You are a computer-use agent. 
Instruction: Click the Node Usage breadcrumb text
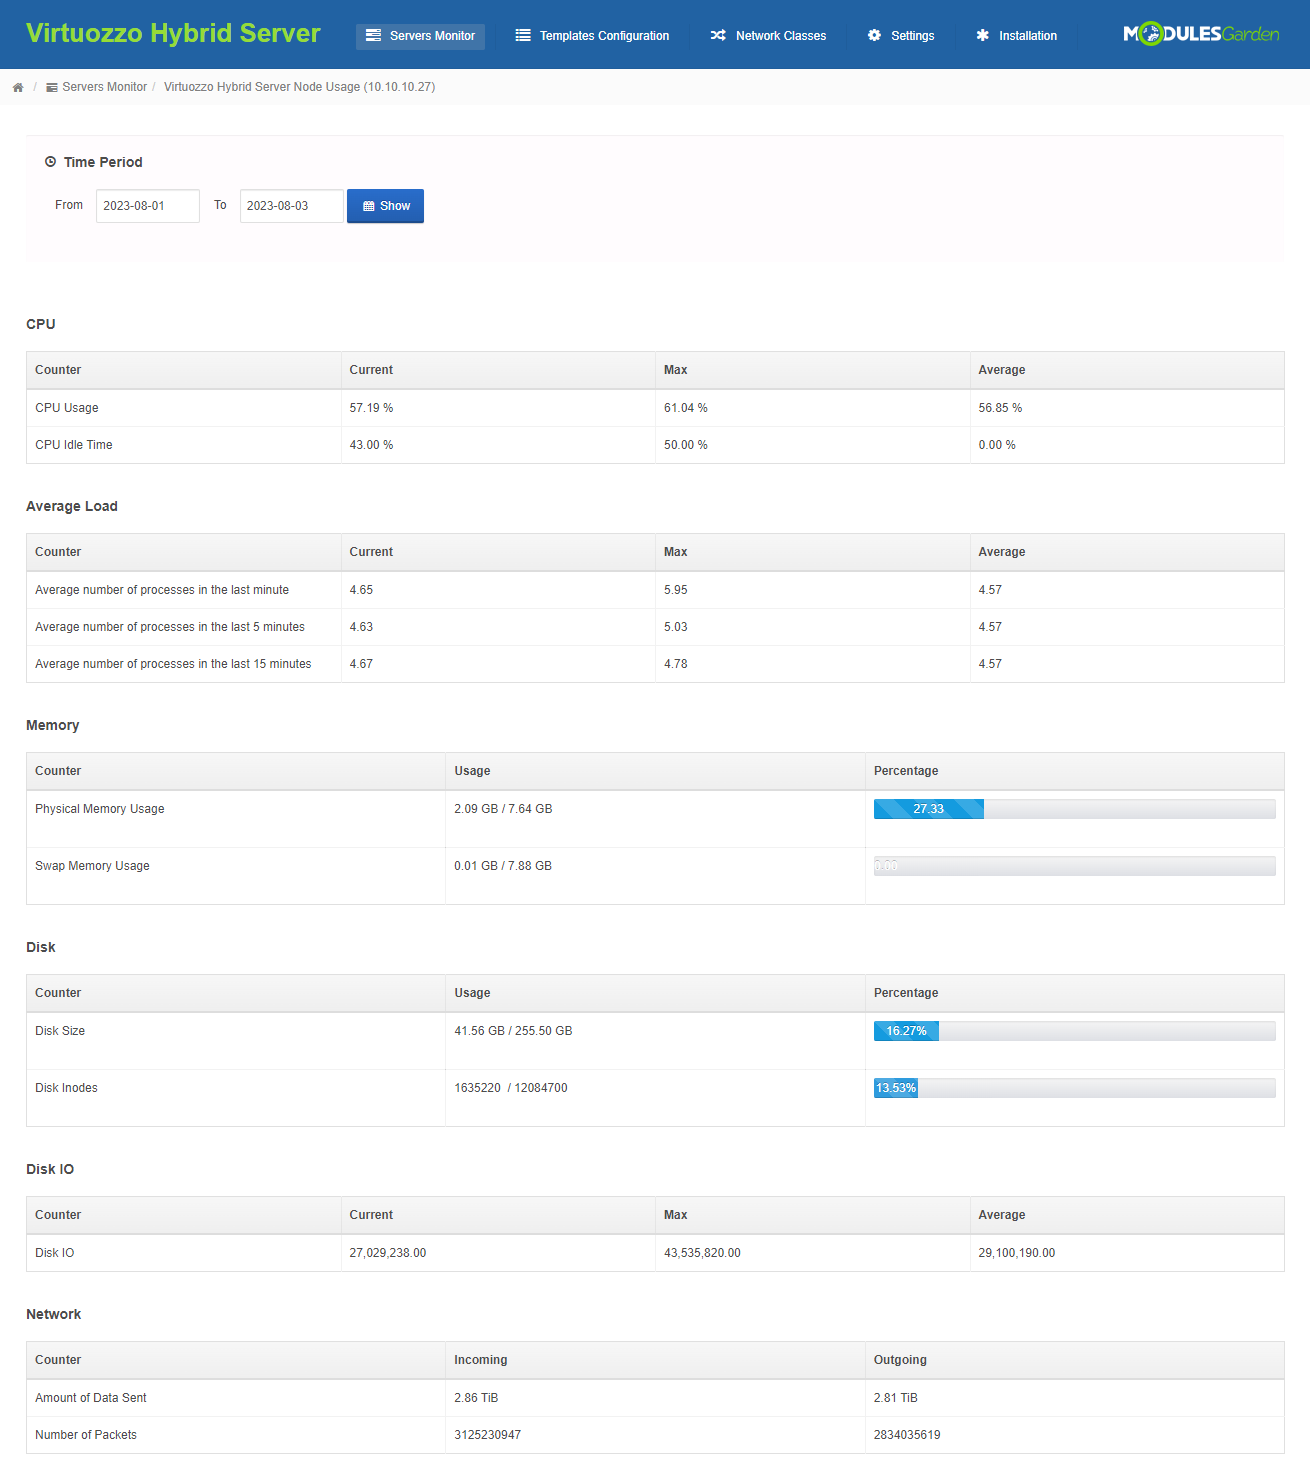pos(299,87)
